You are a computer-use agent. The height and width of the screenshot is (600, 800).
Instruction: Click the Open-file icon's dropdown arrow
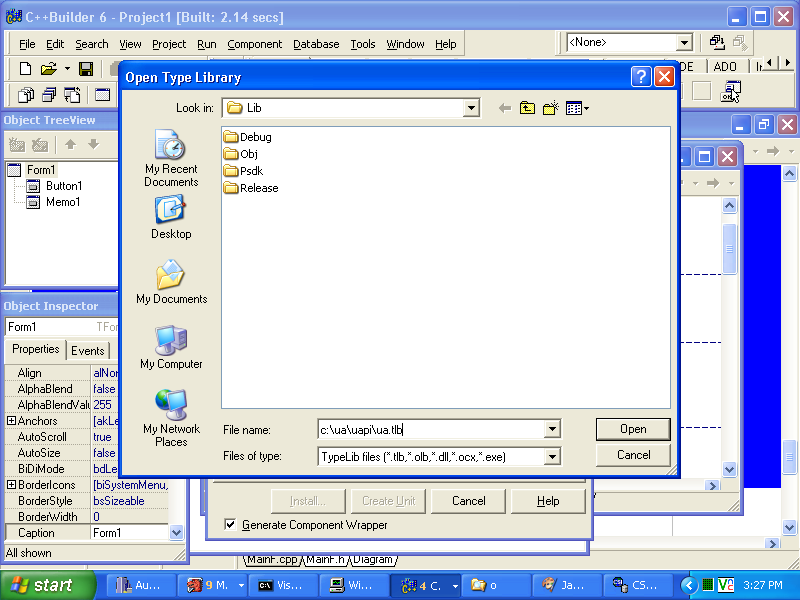(x=67, y=68)
